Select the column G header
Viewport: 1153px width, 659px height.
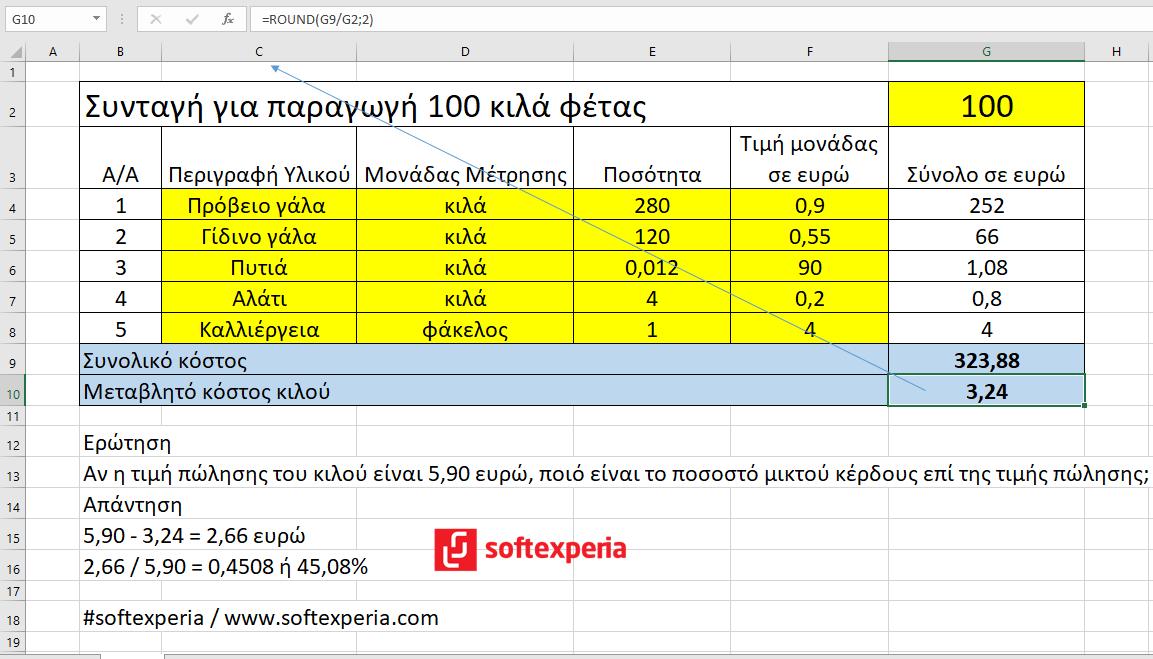pos(986,52)
